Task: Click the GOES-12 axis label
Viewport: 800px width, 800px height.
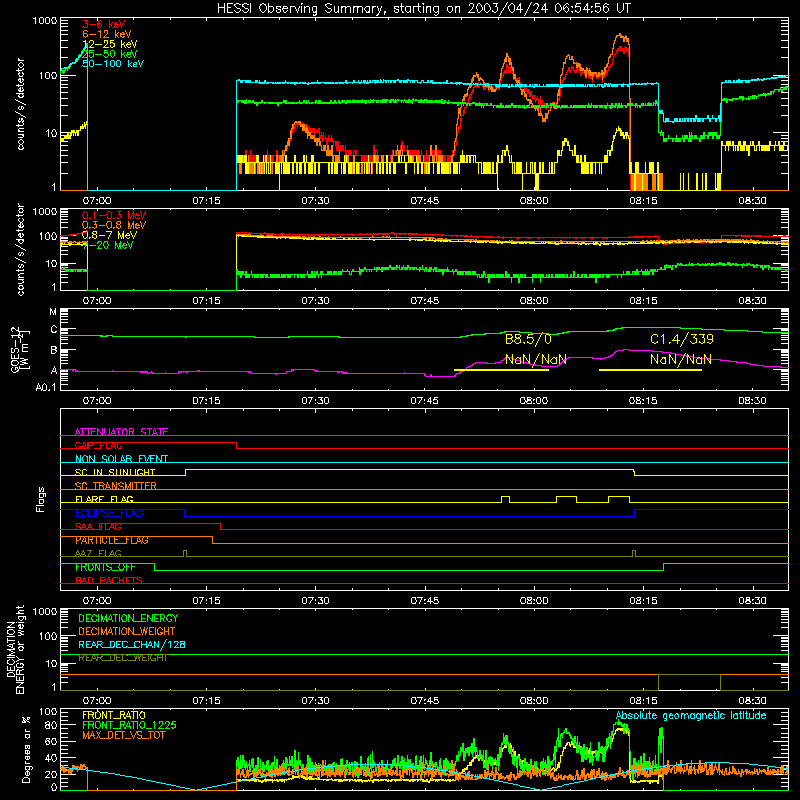Action: (20, 349)
